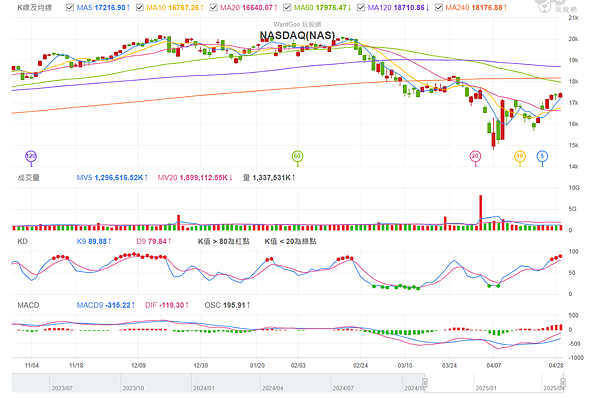600x398 pixels.
Task: Toggle the MA60 moving average checkbox
Action: [x=287, y=7]
